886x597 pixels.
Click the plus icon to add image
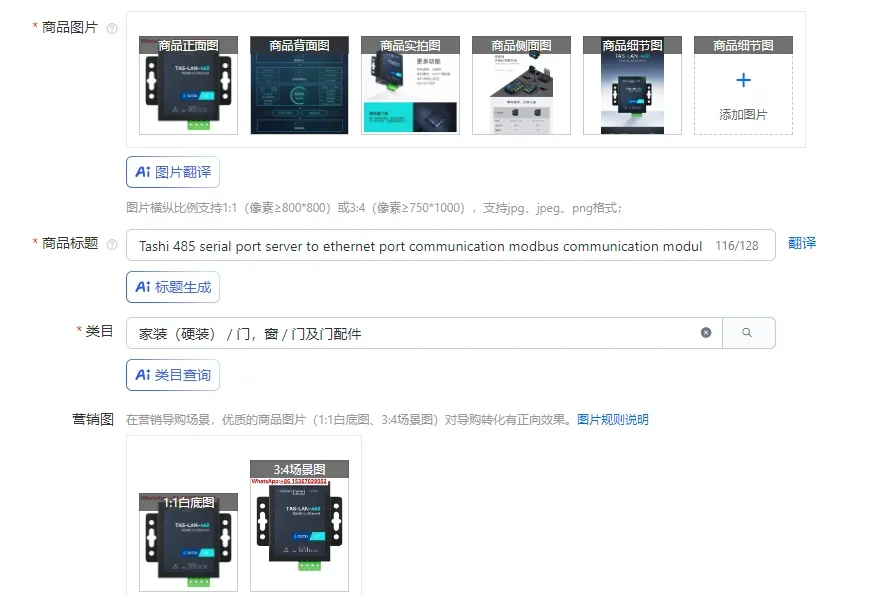coord(744,80)
